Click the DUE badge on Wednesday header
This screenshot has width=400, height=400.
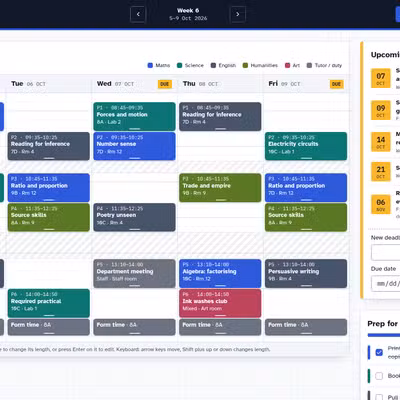[x=165, y=84]
